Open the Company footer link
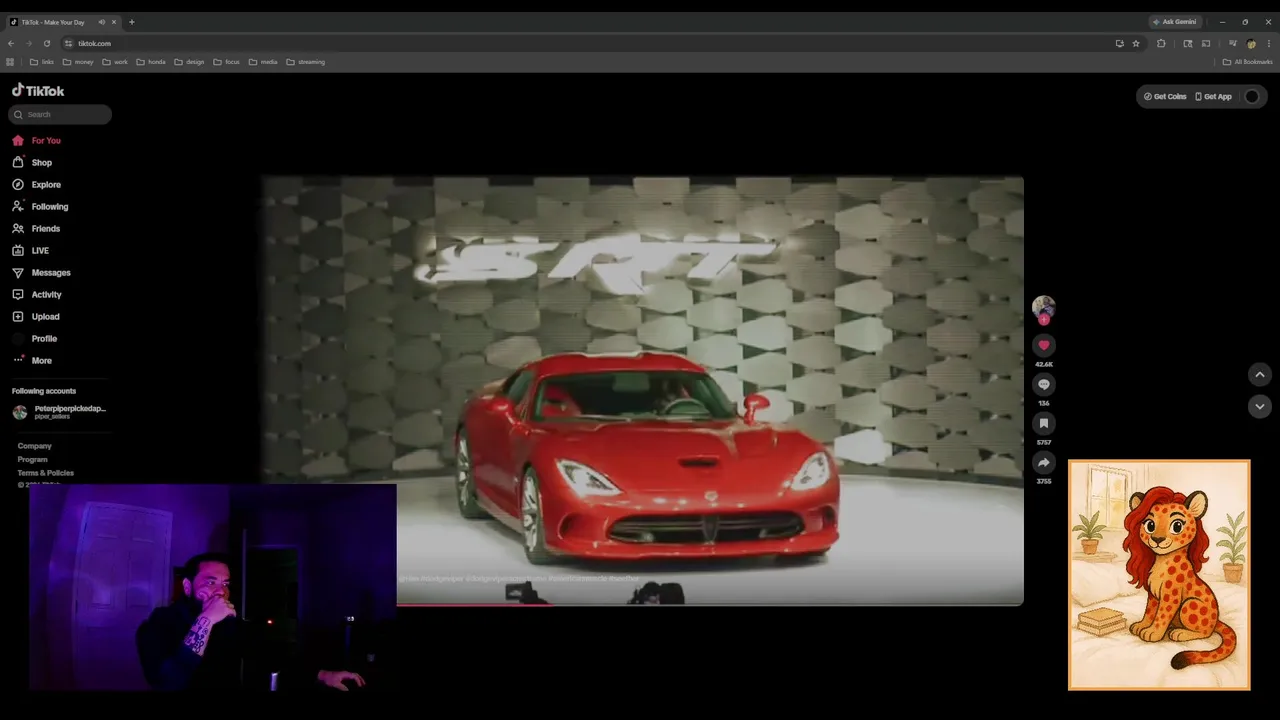 34,446
